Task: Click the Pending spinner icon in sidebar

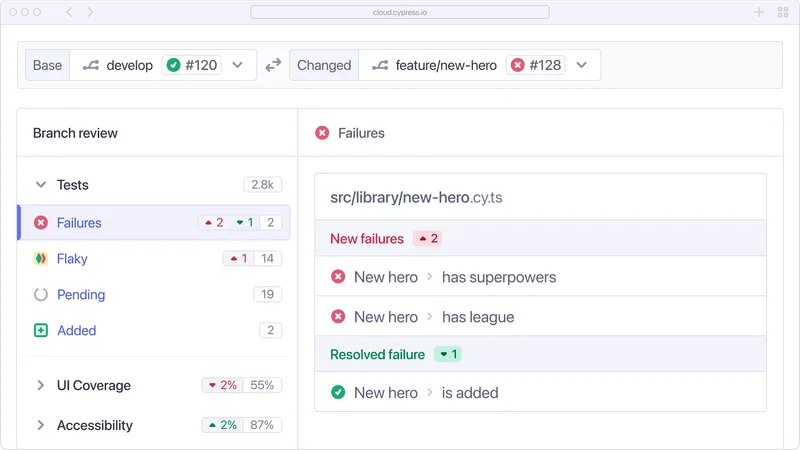Action: pos(41,294)
